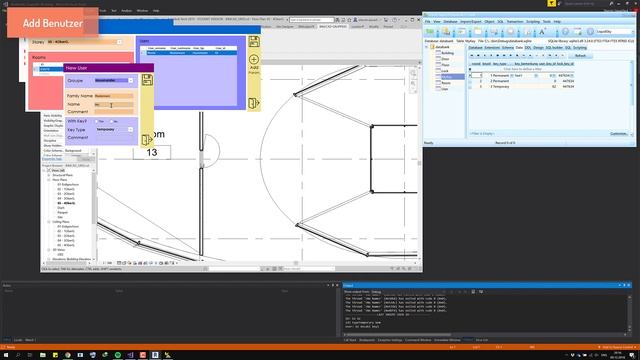Click the Refresh button in data grid

[580, 56]
